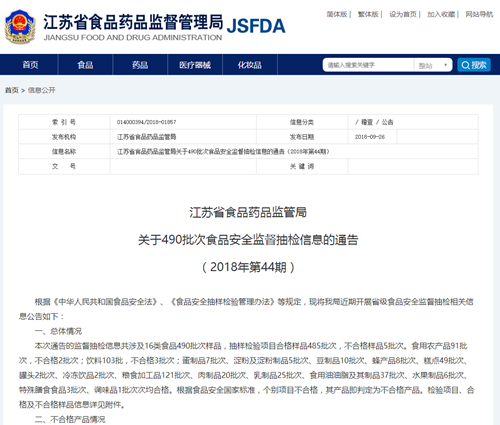Switch to 繁体版 link
Viewport: 500px width, 425px height.
[x=368, y=14]
